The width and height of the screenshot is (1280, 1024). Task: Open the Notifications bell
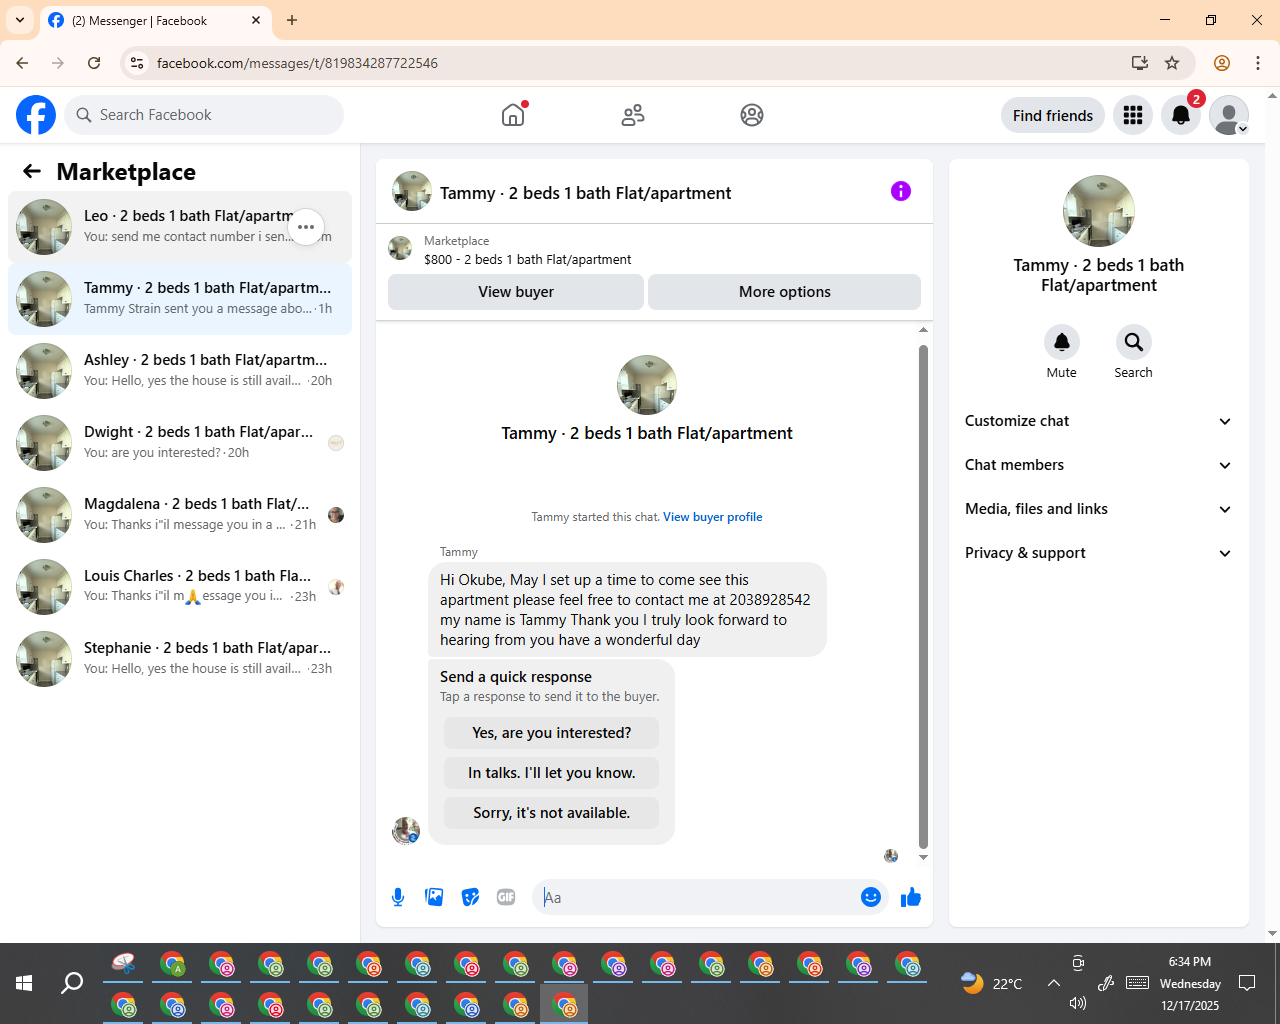click(1181, 115)
